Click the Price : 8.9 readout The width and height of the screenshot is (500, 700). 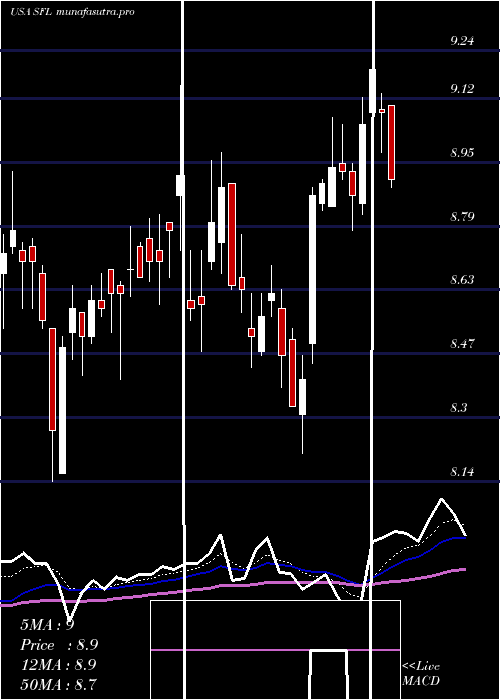[x=59, y=645]
